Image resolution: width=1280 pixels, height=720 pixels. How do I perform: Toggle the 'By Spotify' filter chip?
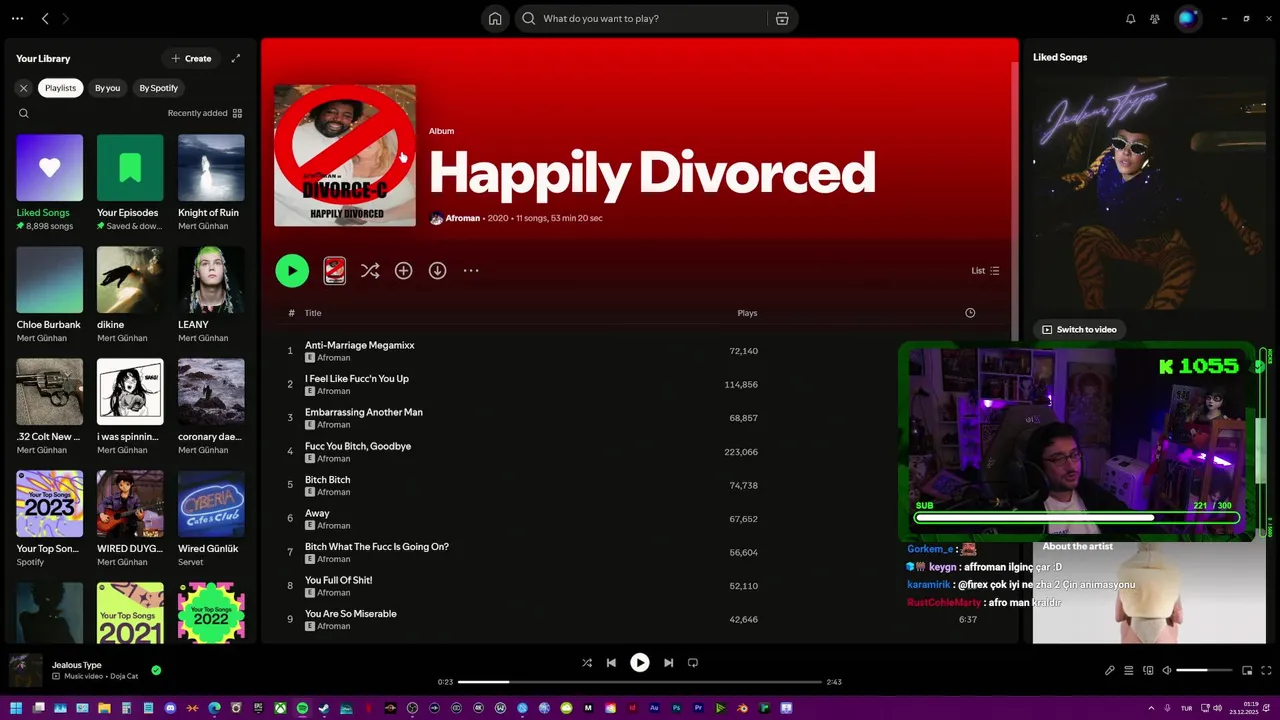click(158, 88)
